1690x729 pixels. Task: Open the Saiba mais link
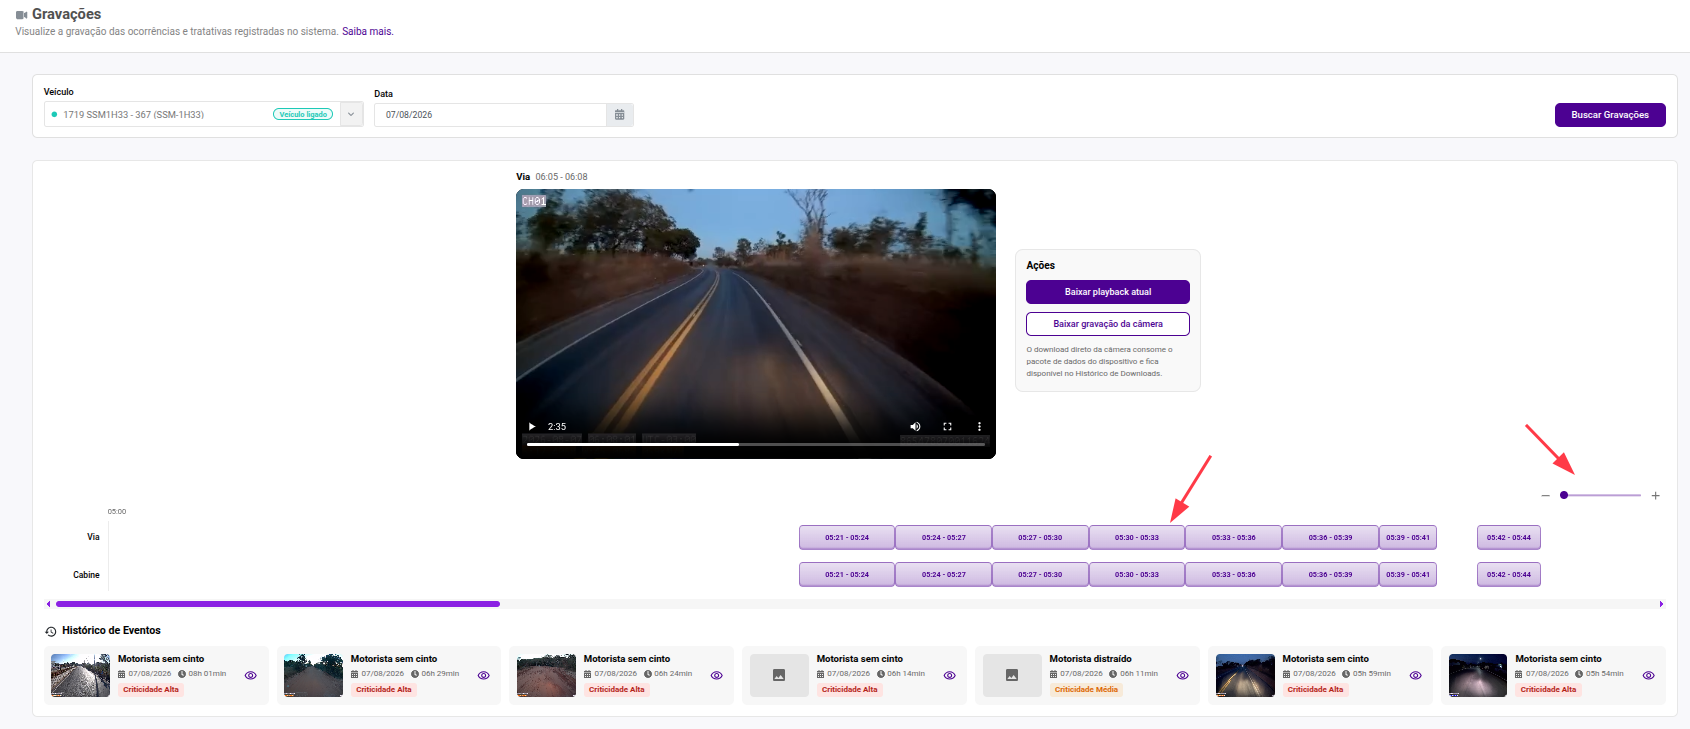click(x=367, y=31)
